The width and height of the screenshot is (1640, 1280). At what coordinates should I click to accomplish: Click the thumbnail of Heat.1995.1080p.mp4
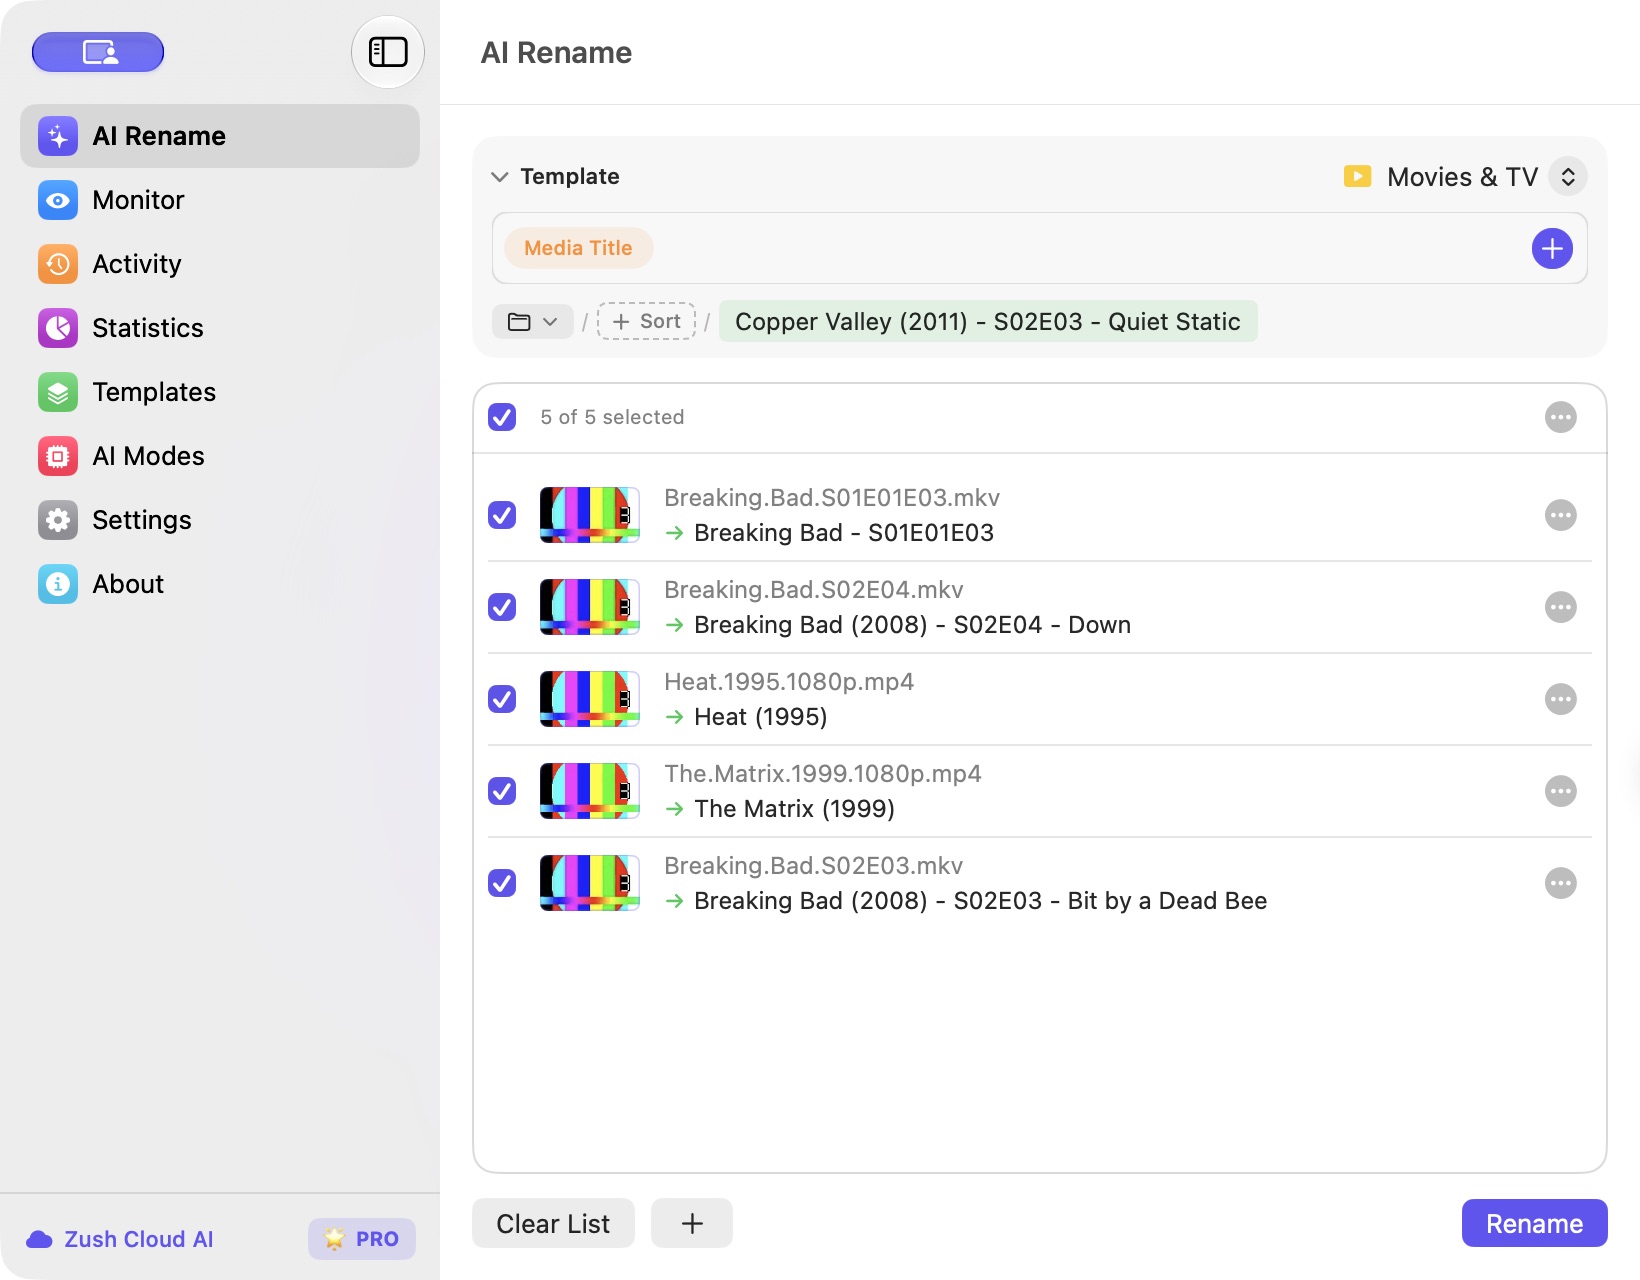[x=590, y=699]
